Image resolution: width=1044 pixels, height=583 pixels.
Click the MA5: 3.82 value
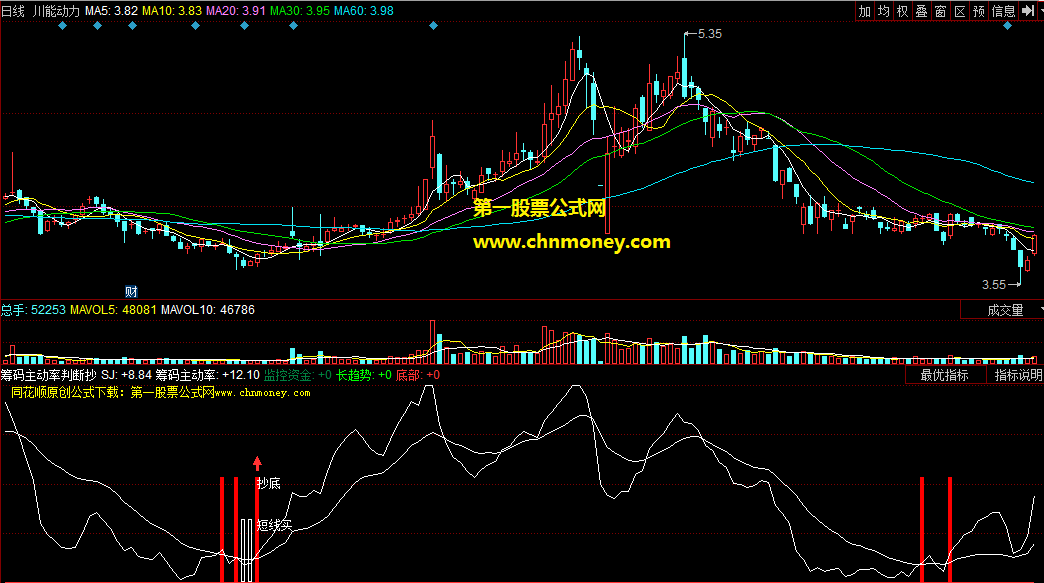111,11
